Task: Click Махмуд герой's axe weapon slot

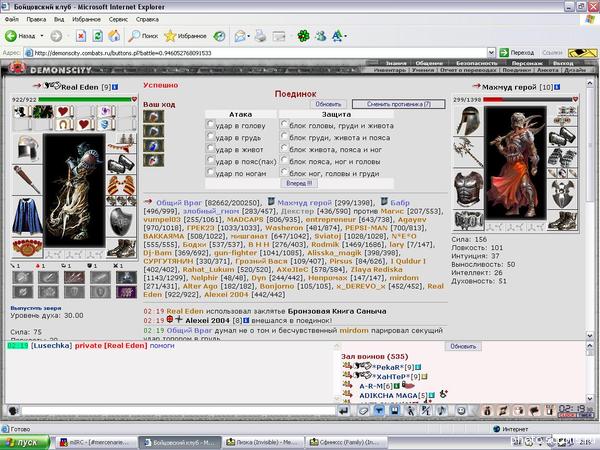Action: pos(468,153)
